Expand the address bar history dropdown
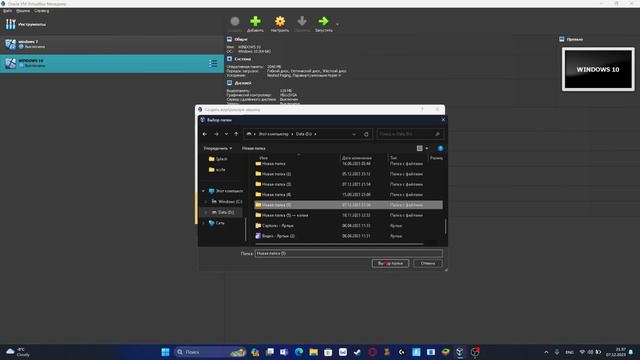This screenshot has height=360, width=640. [x=354, y=134]
